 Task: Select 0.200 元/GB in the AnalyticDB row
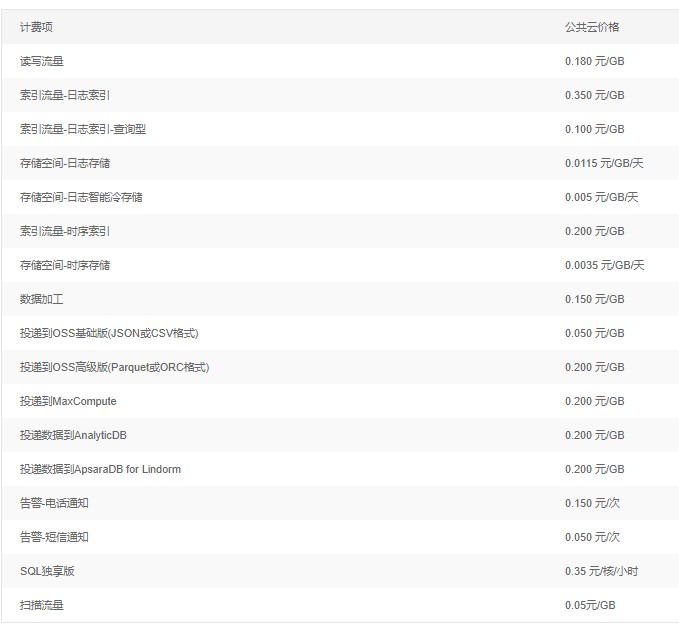coord(595,435)
